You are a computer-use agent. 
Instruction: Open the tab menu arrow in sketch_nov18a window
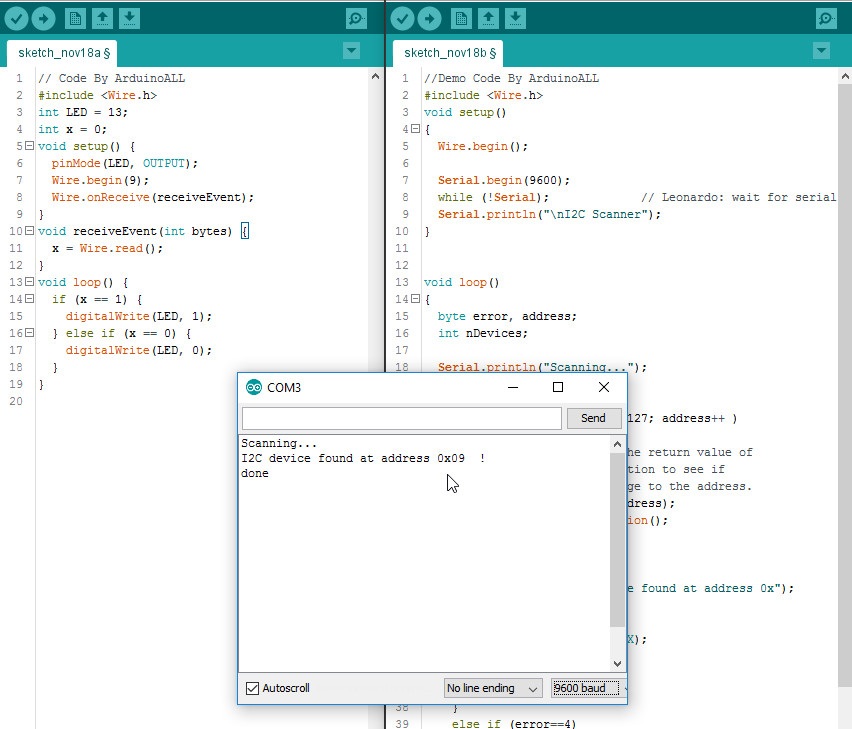click(x=352, y=51)
